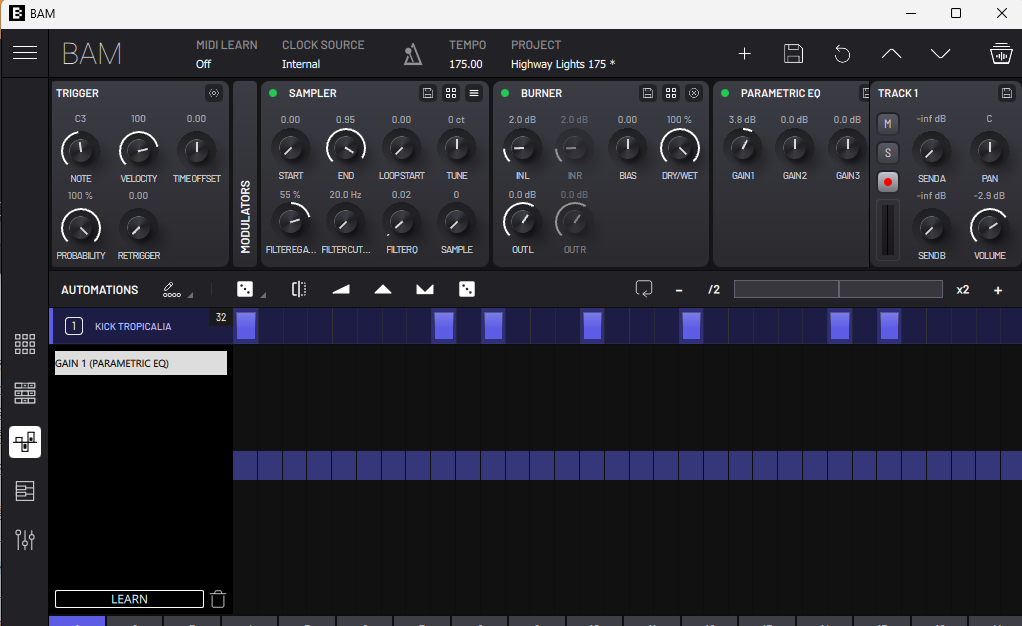1022x626 pixels.
Task: Click the automation range scroll bar
Action: click(x=838, y=290)
